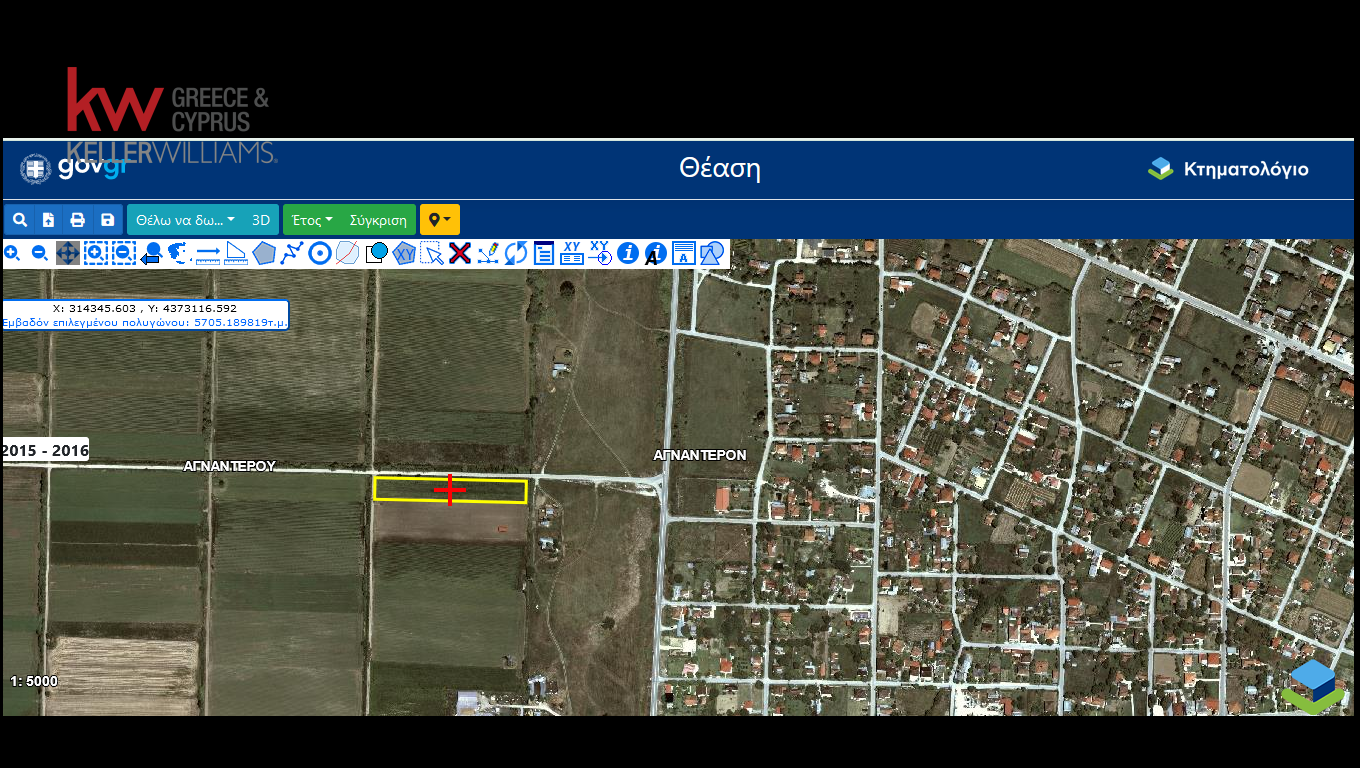The height and width of the screenshot is (768, 1360).
Task: Open the 'Θέλω να δω...' dropdown
Action: coord(185,220)
